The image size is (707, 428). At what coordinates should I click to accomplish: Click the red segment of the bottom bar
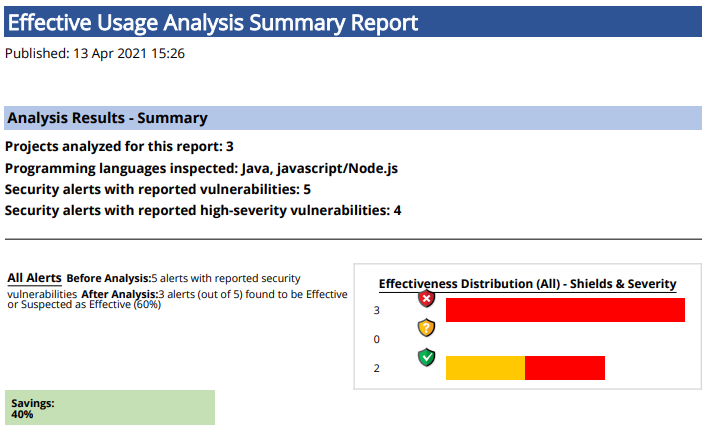pos(565,368)
